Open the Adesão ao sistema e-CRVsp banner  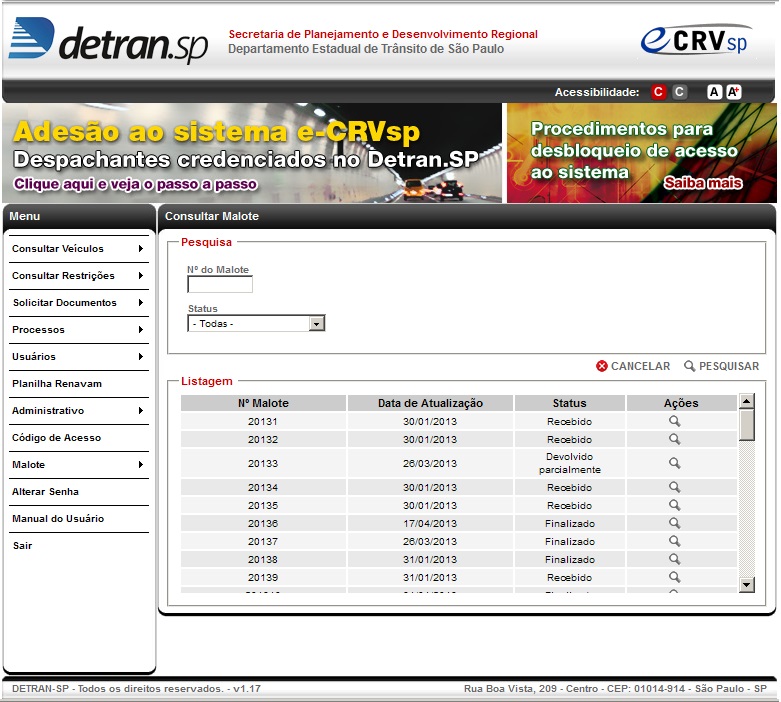pos(252,153)
